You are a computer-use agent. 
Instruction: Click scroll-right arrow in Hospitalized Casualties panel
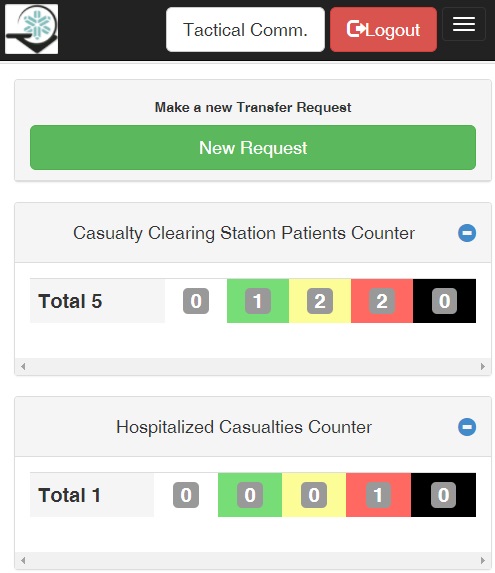(x=483, y=560)
